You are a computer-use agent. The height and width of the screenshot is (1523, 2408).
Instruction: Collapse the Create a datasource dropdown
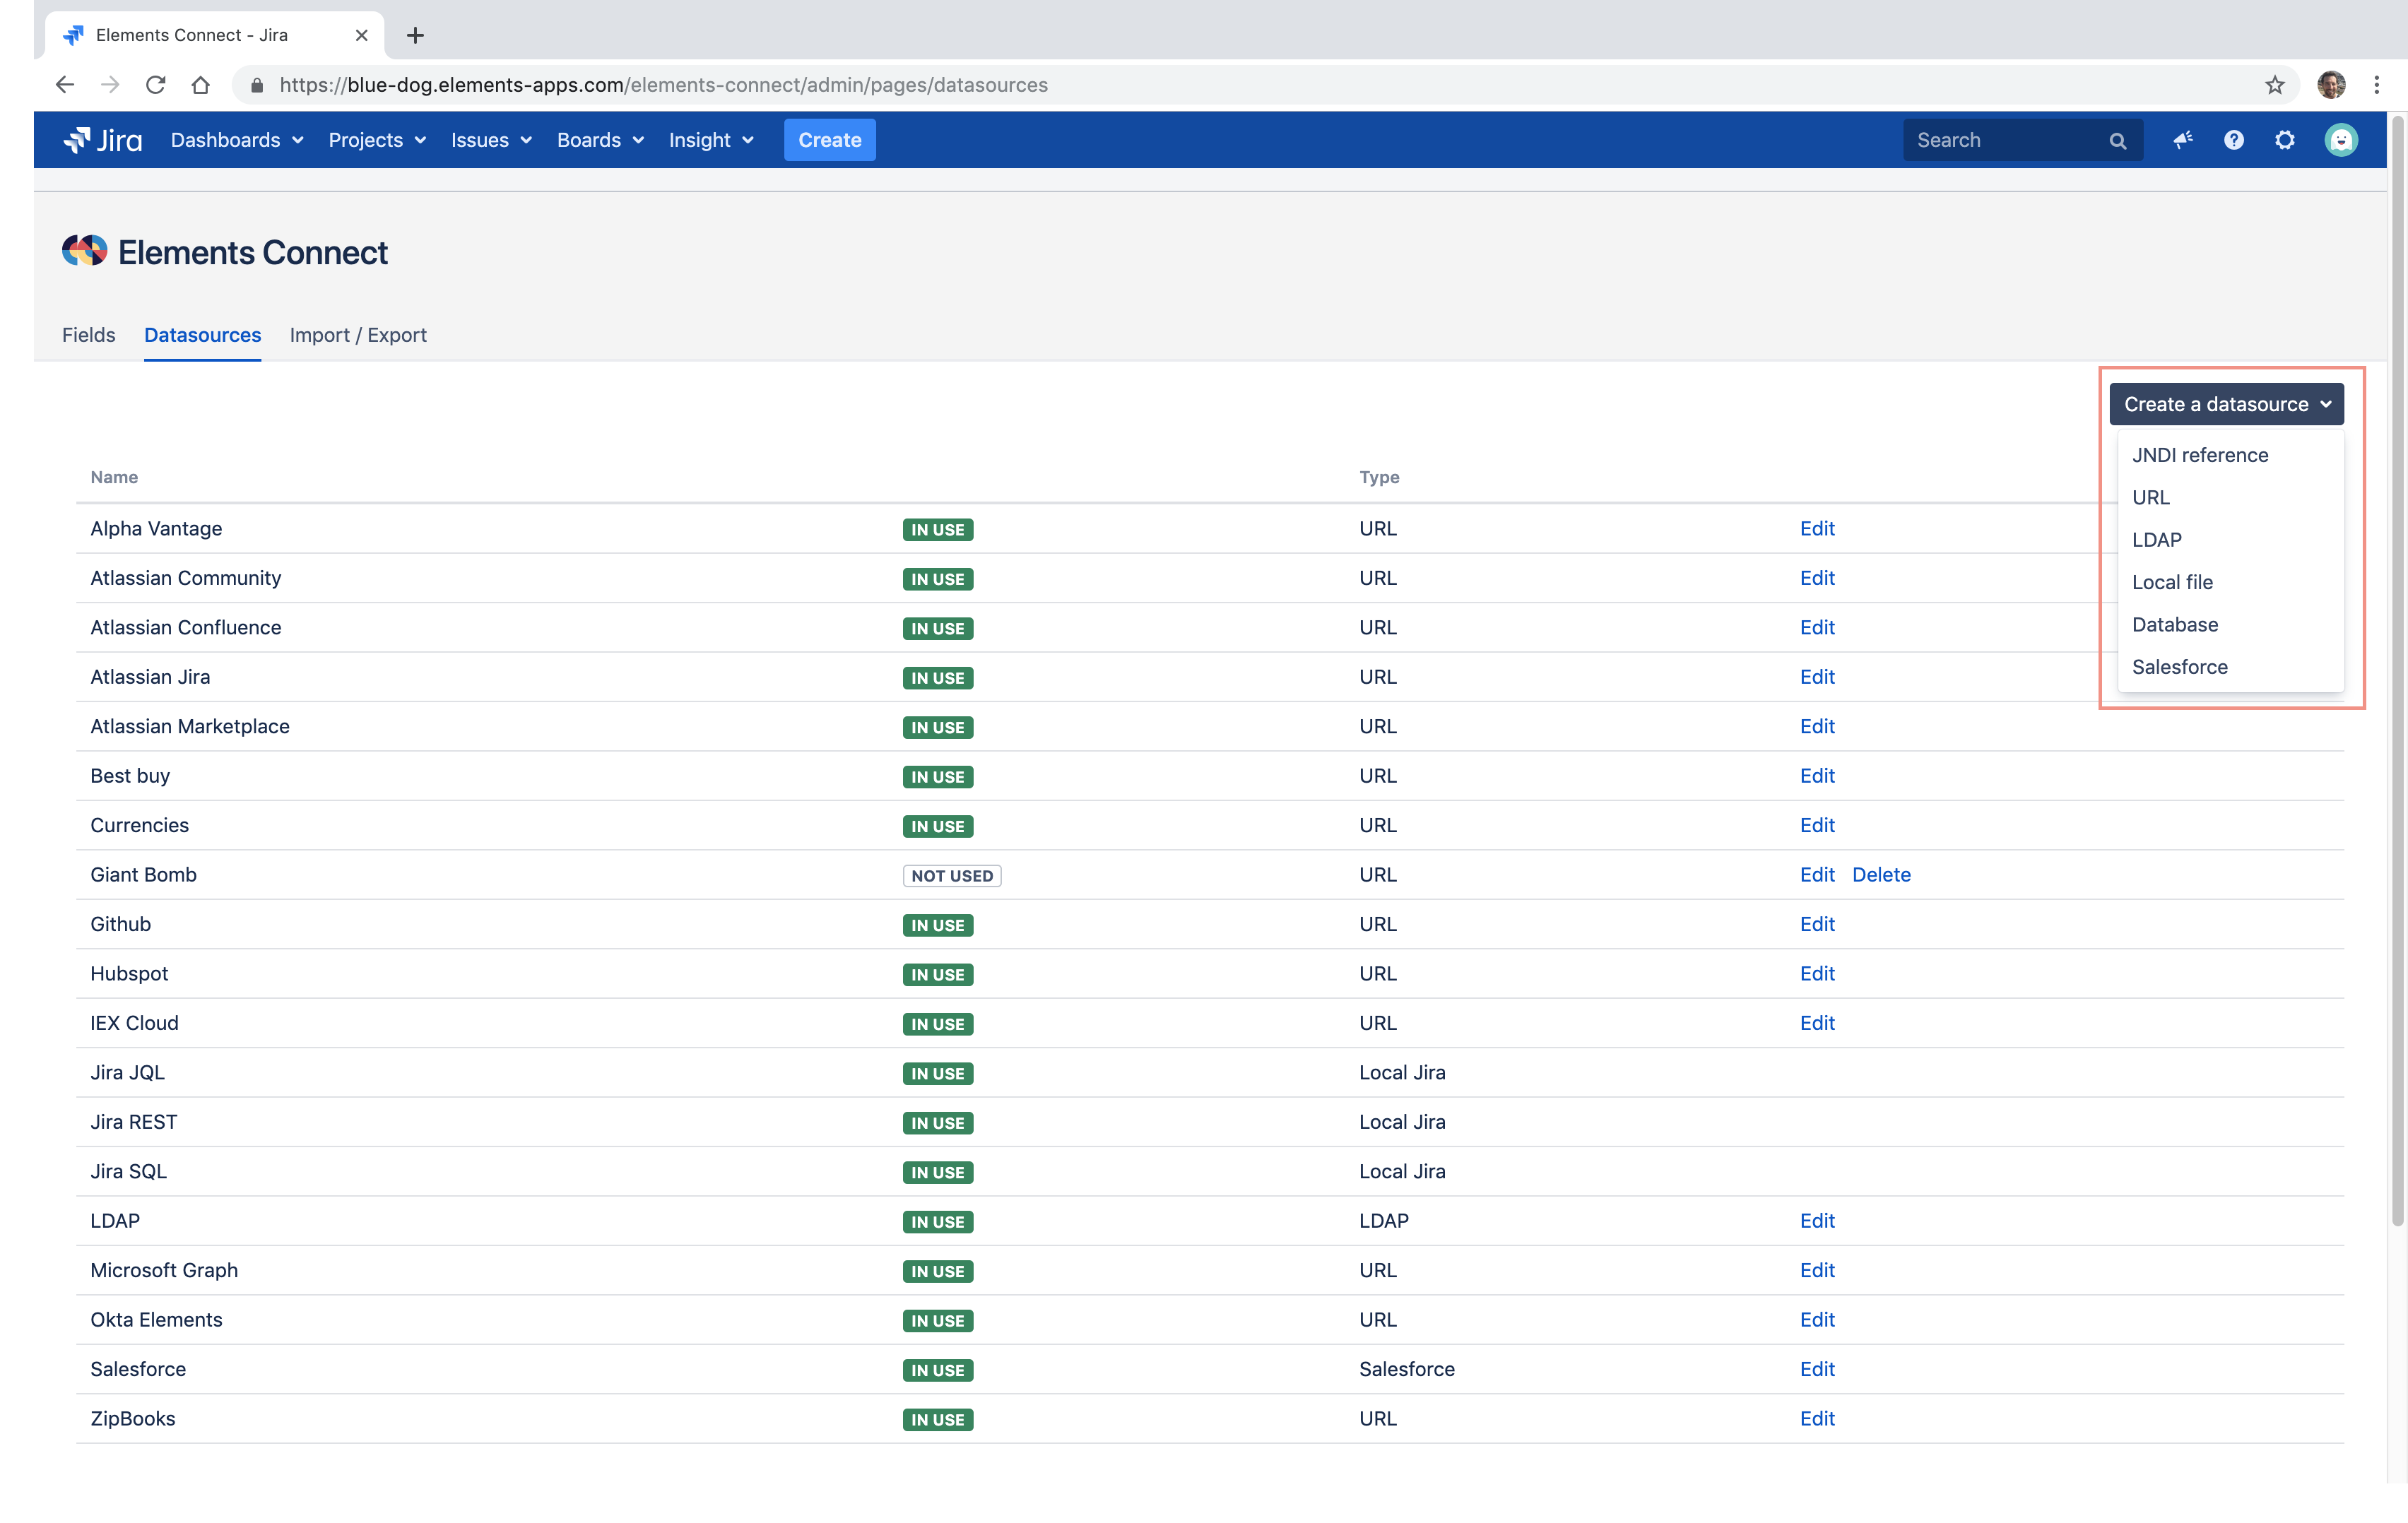coord(2226,404)
